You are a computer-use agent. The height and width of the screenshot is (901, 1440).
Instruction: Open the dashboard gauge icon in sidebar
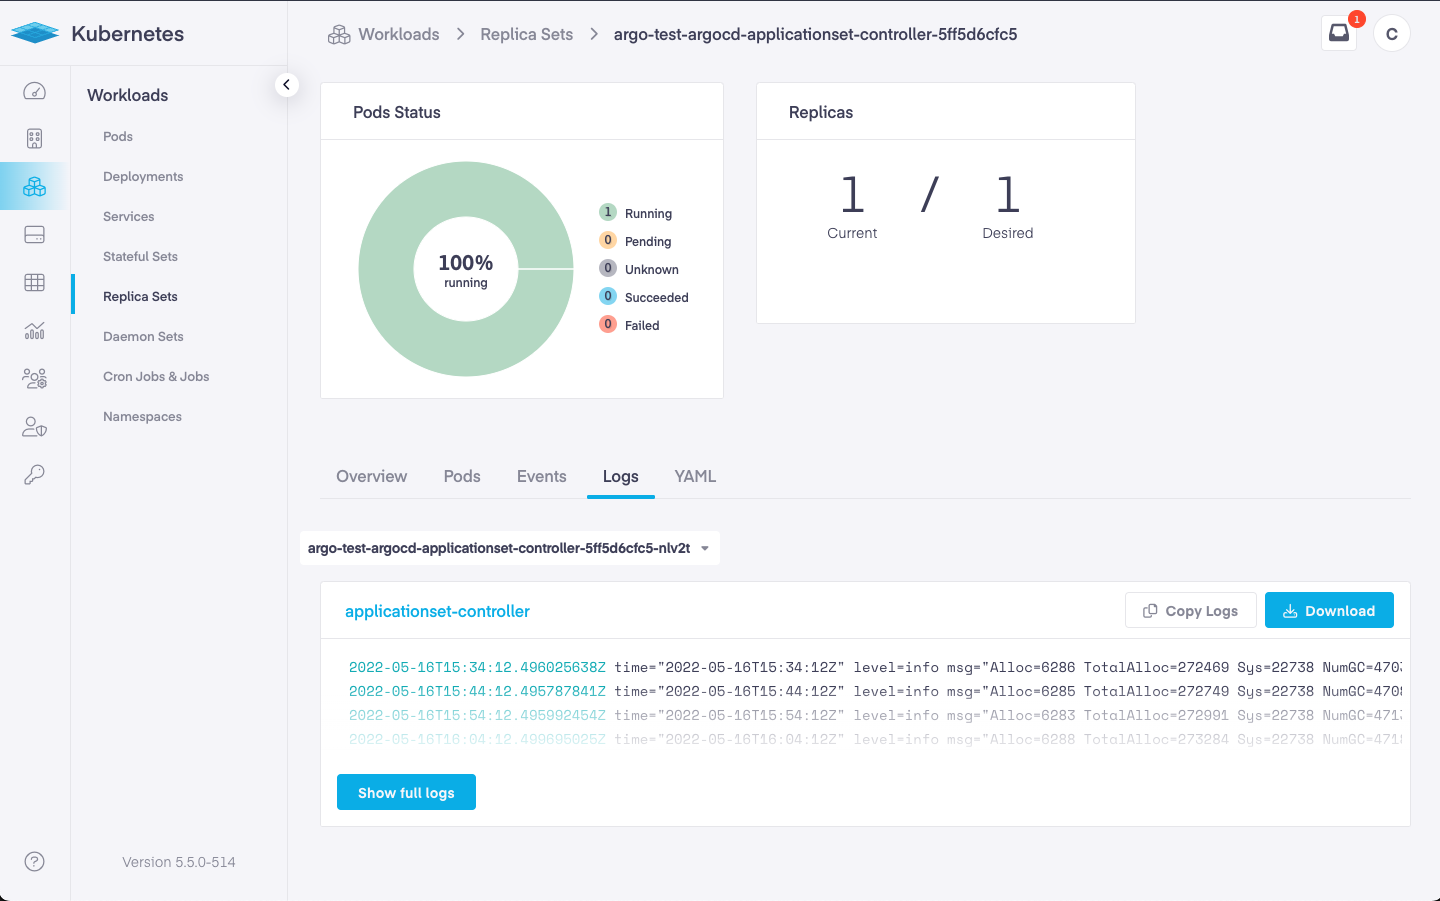click(x=34, y=91)
